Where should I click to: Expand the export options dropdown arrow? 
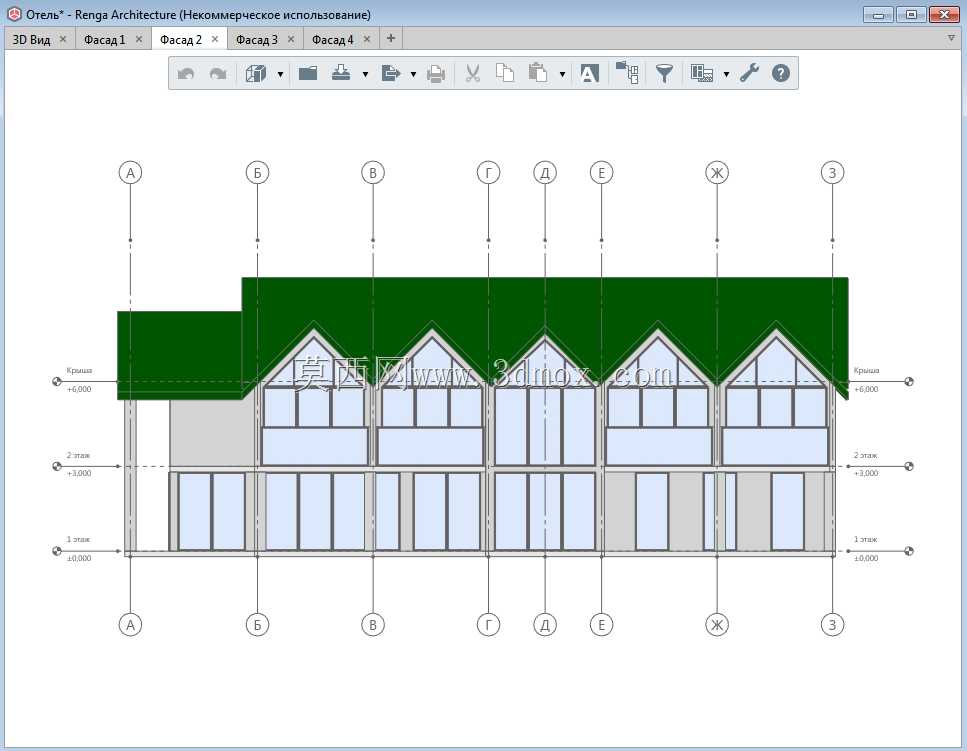tap(413, 75)
